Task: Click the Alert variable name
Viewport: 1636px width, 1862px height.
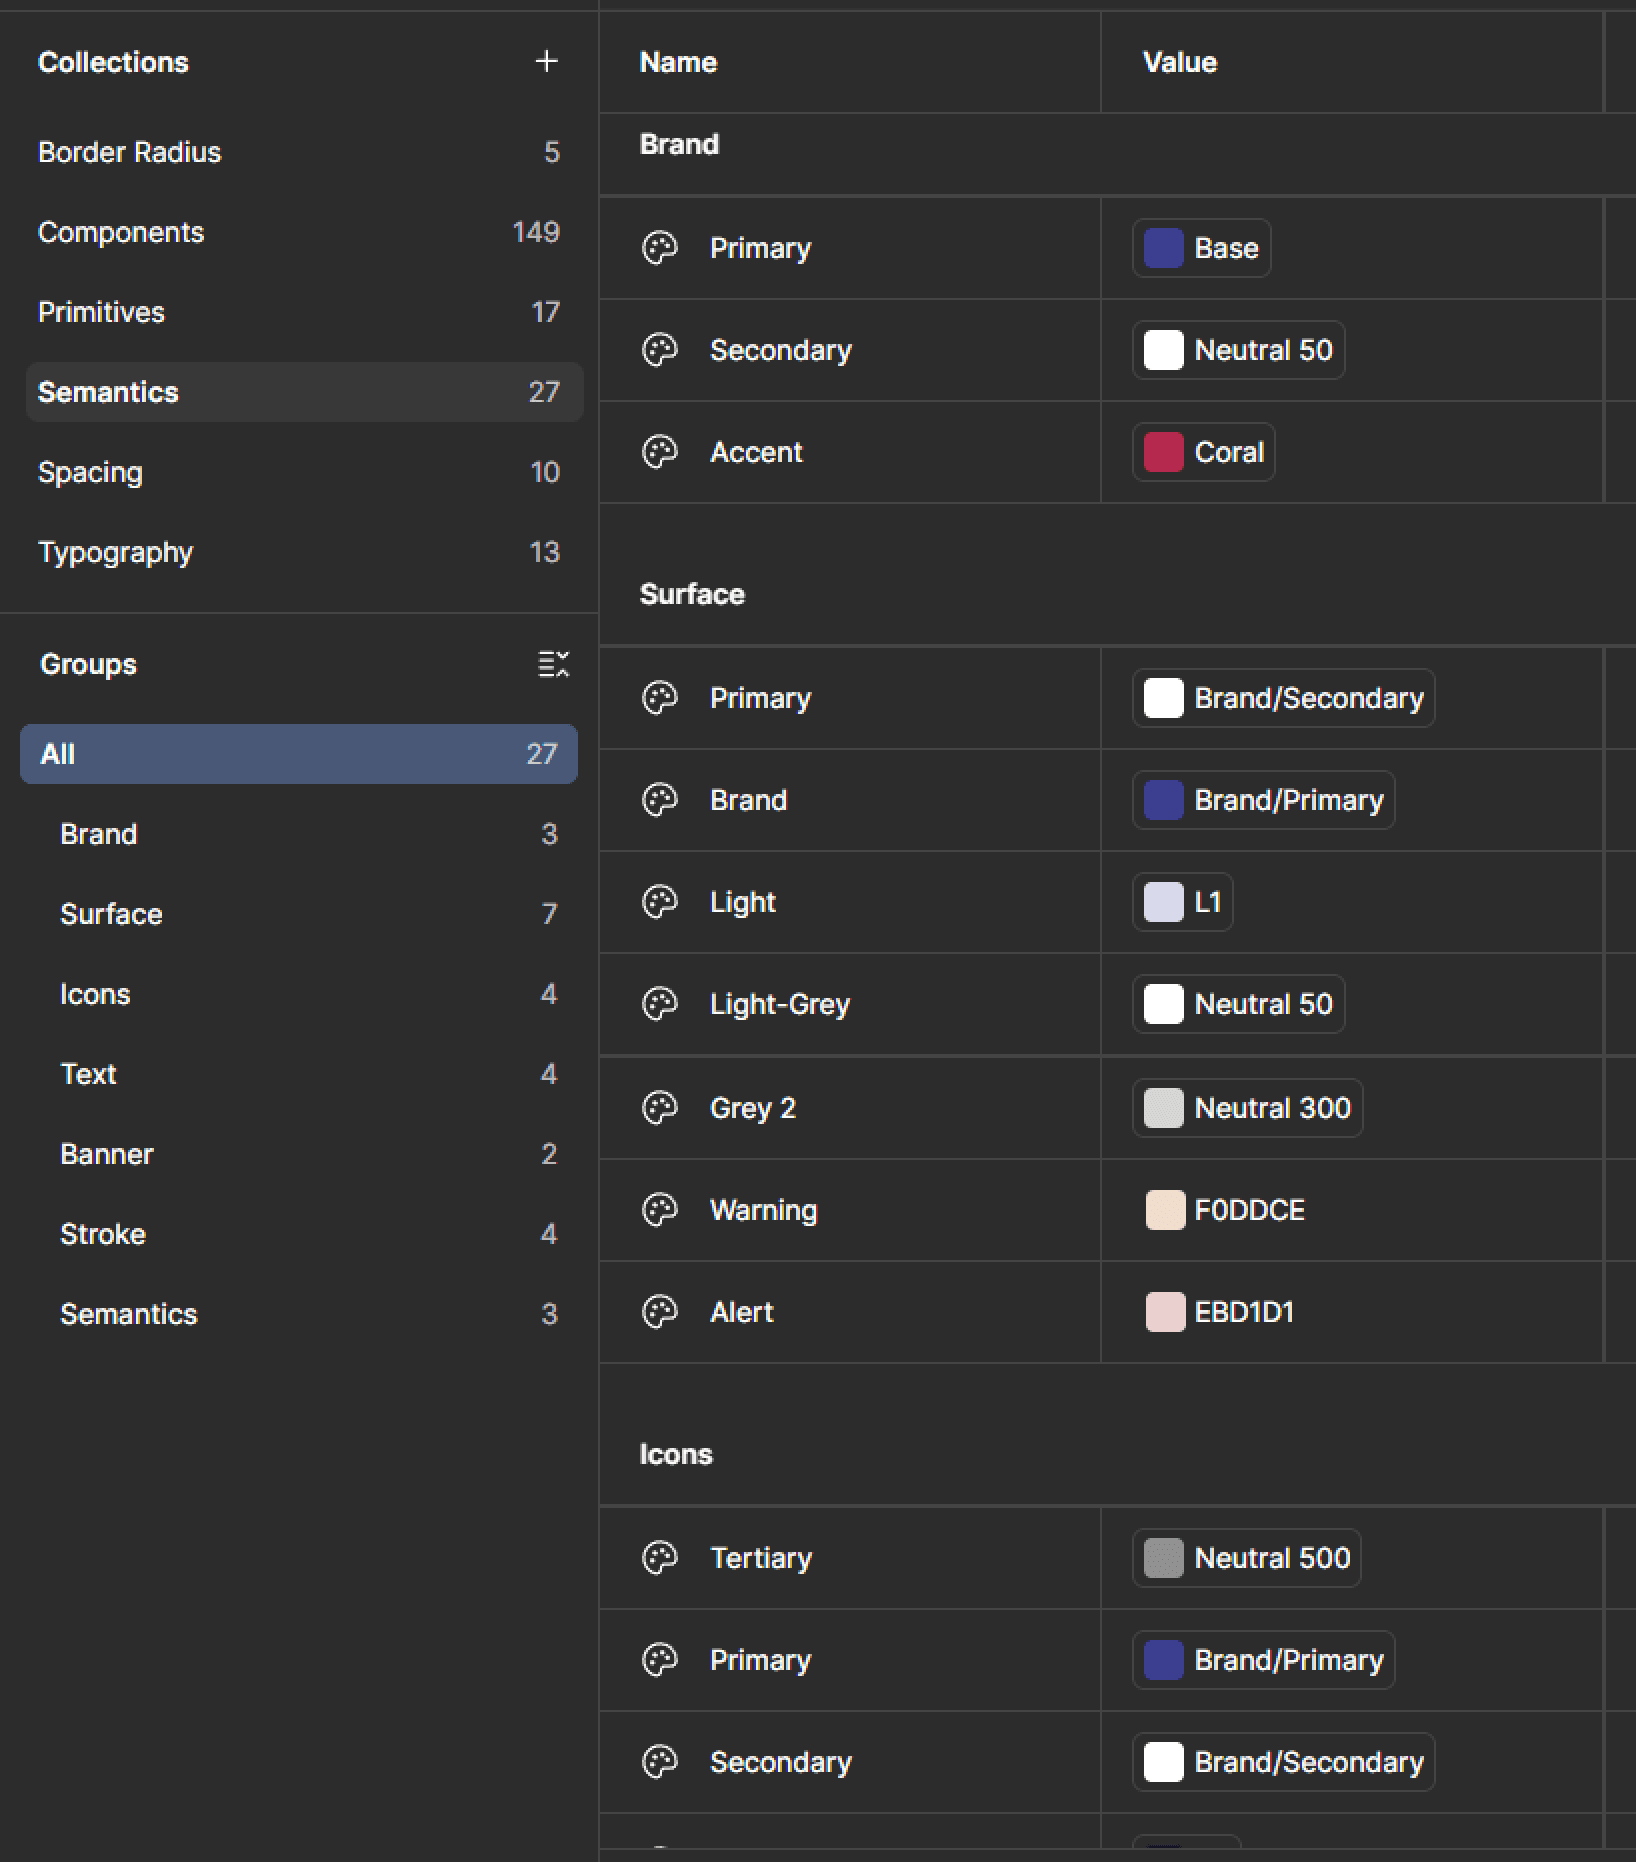Action: tap(742, 1312)
